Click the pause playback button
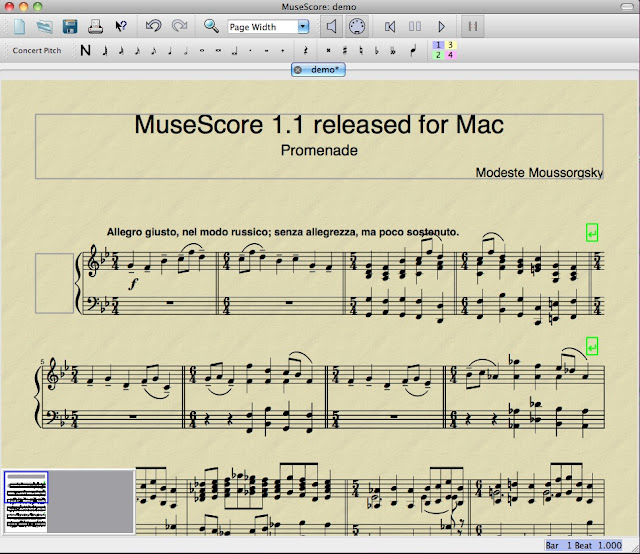640x554 pixels. [415, 27]
